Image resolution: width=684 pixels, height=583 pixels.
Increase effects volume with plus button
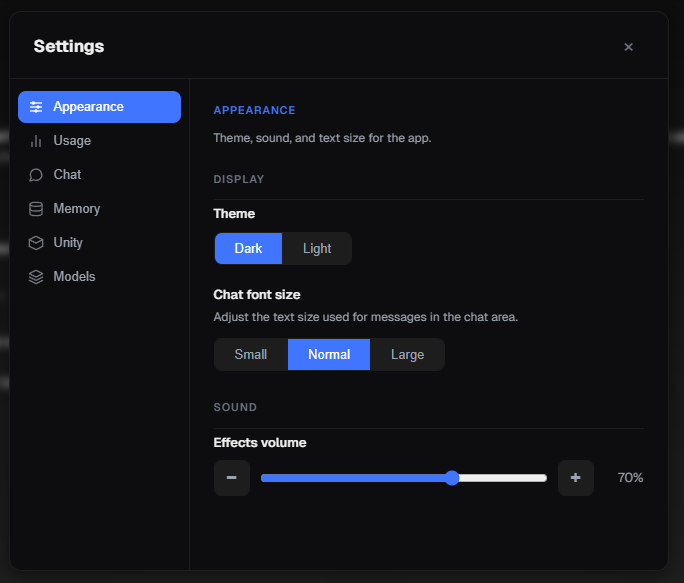pyautogui.click(x=575, y=478)
